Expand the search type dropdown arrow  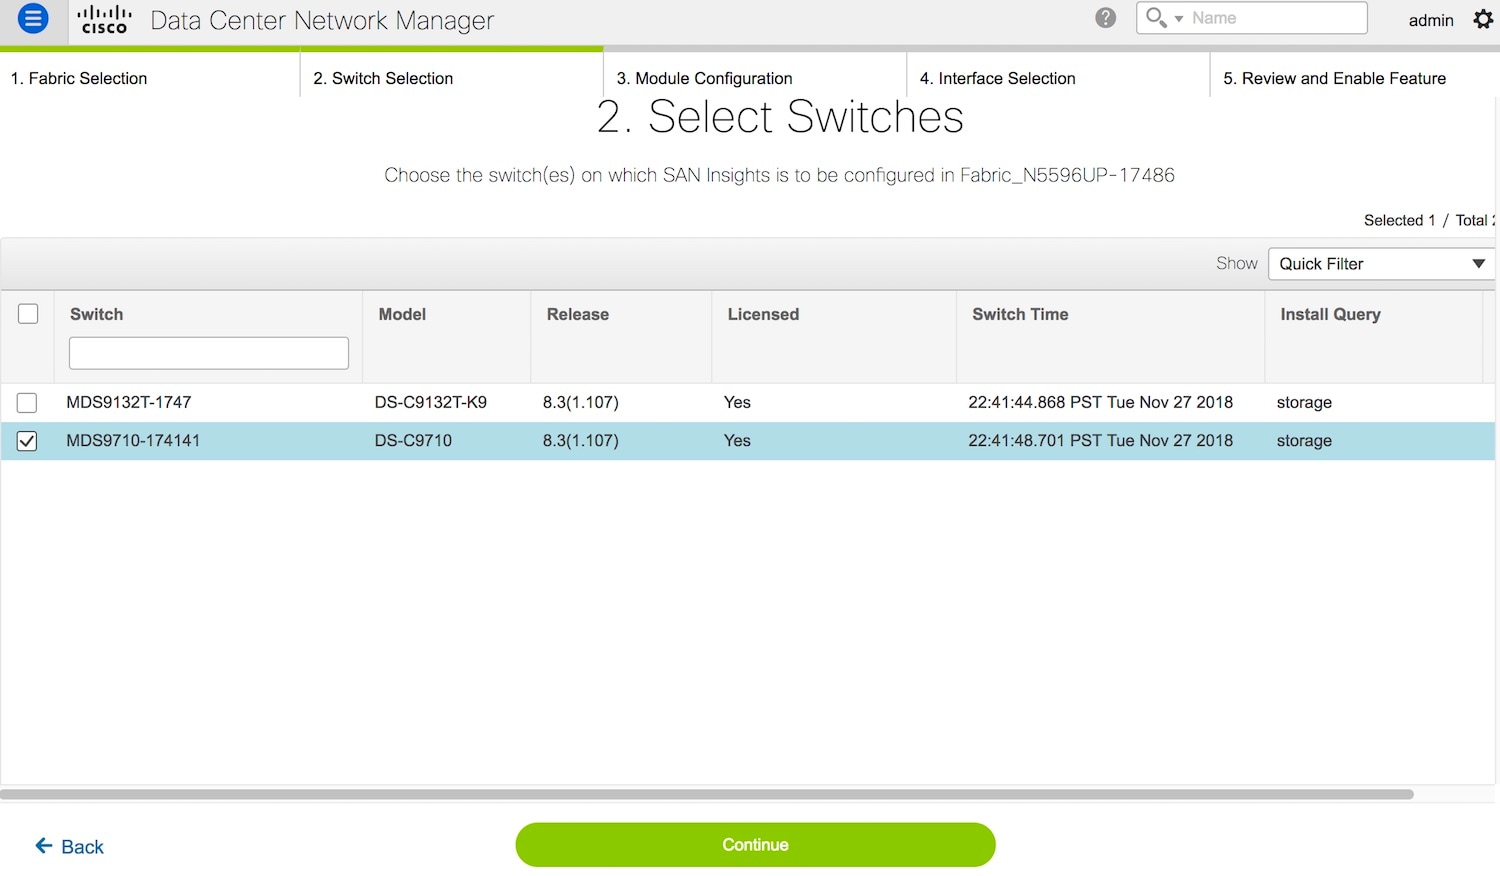point(1179,19)
